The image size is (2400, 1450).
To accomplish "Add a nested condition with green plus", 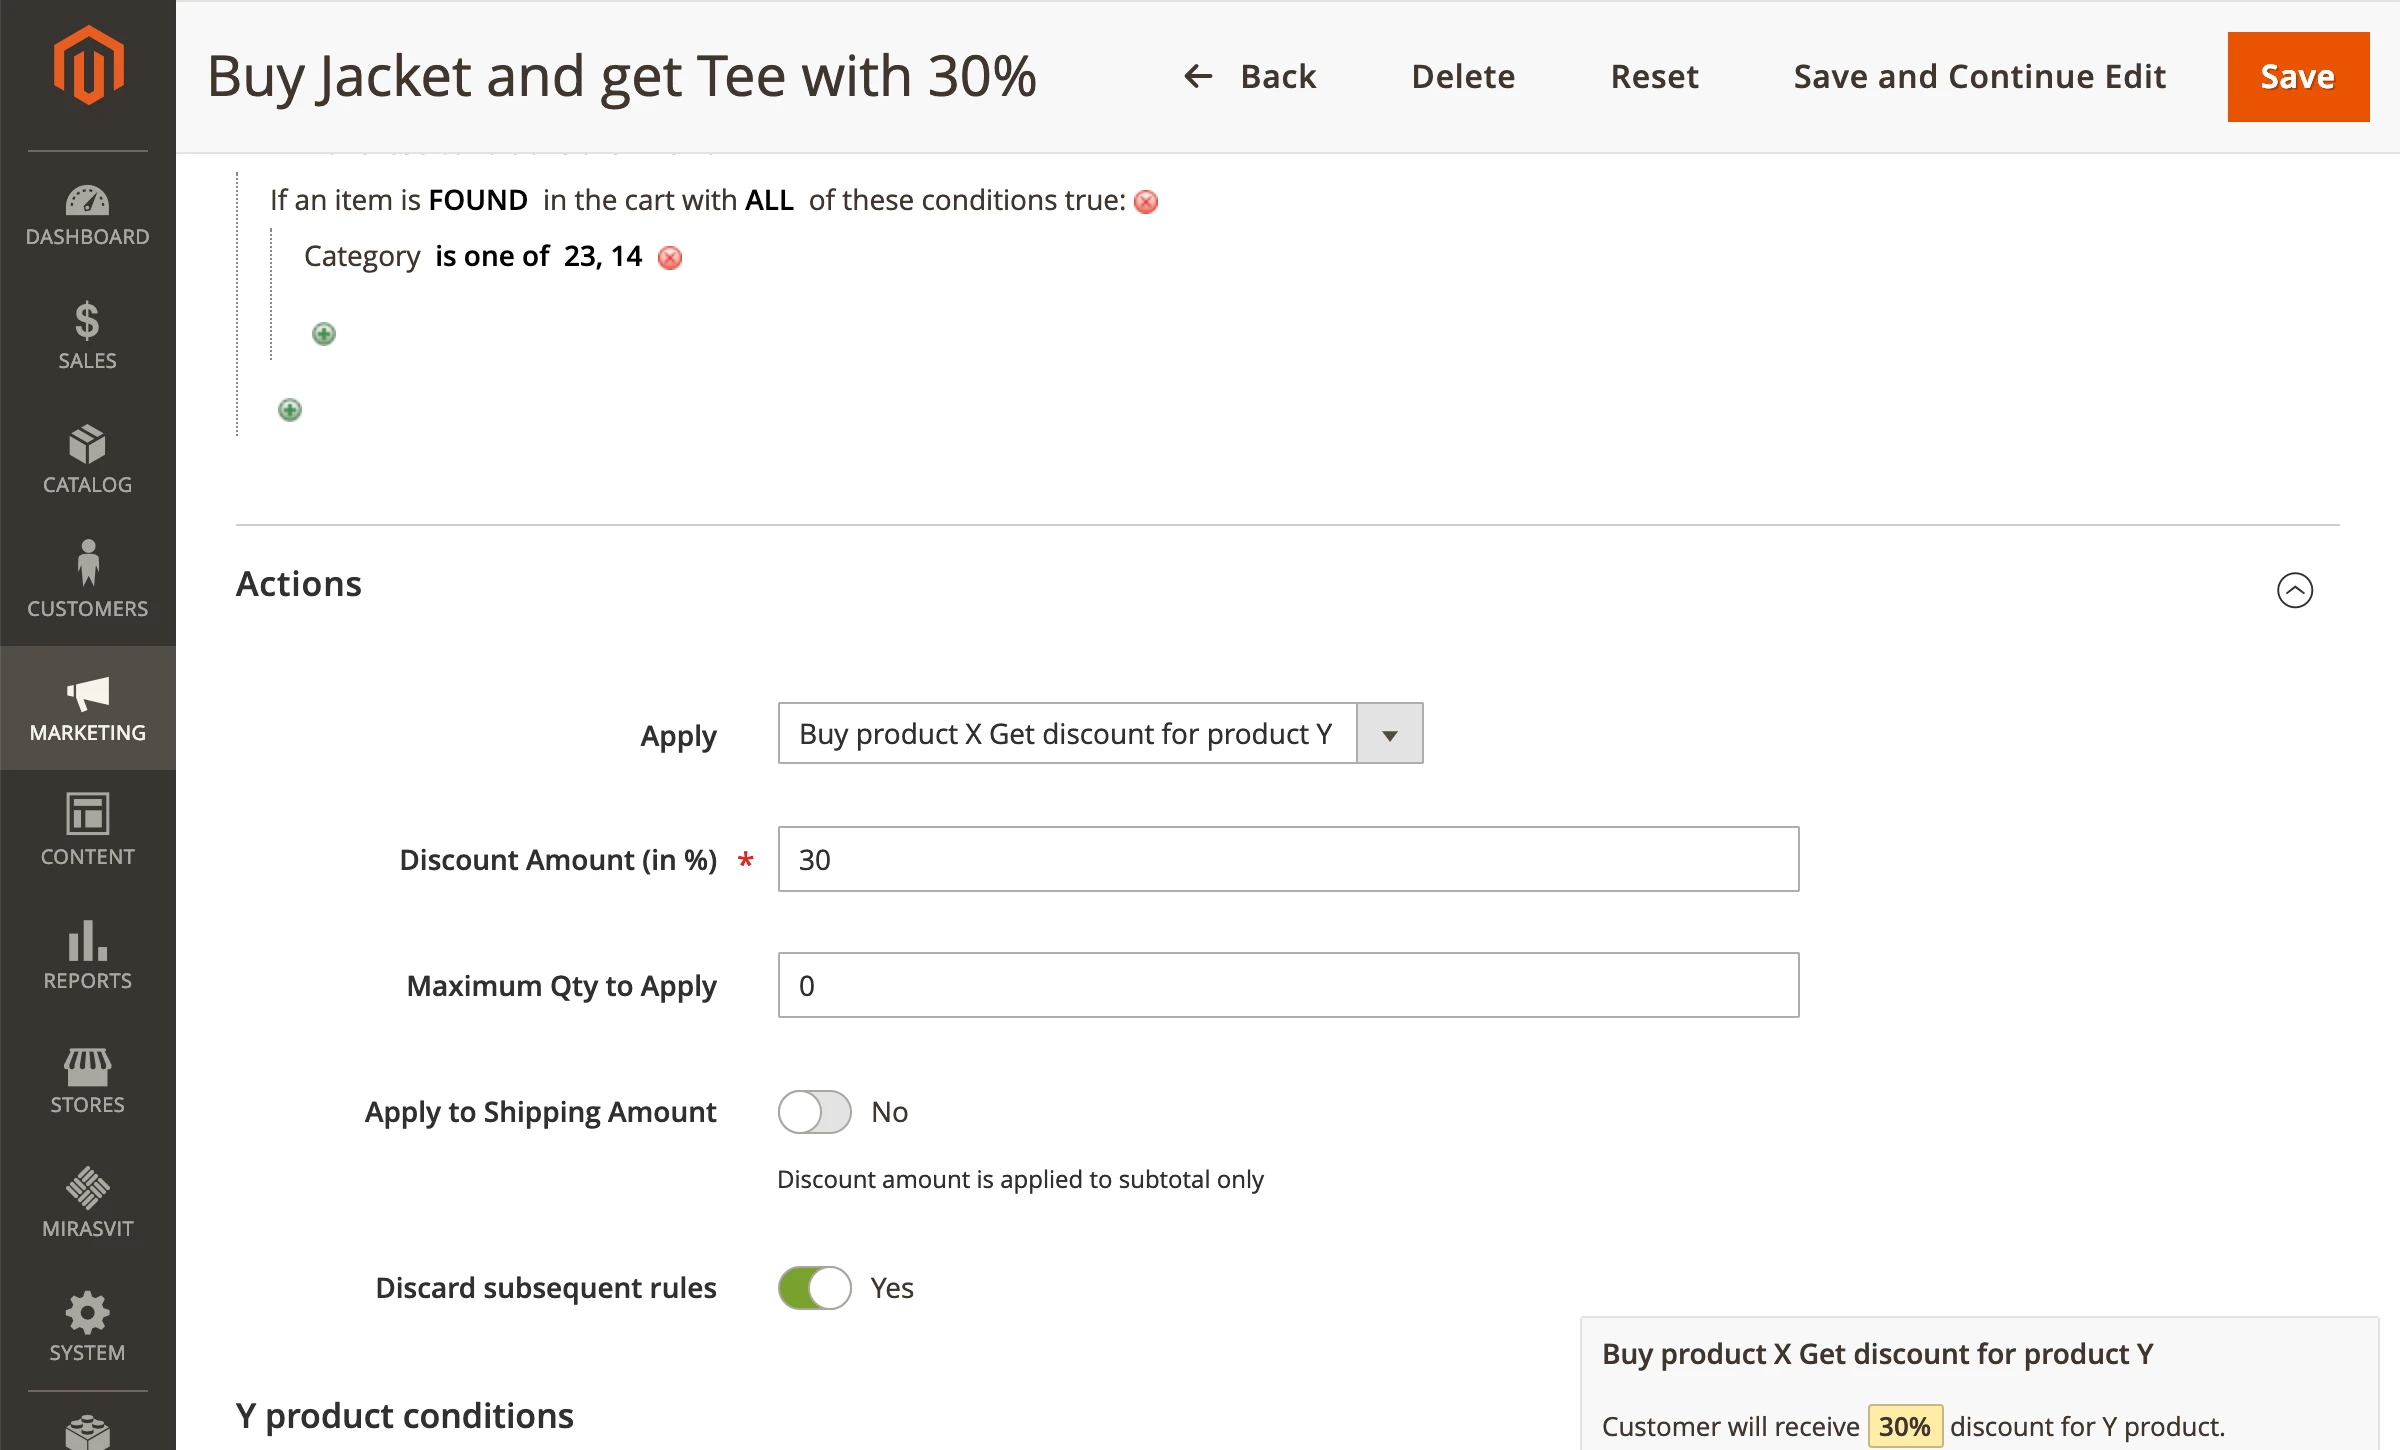I will 324,334.
